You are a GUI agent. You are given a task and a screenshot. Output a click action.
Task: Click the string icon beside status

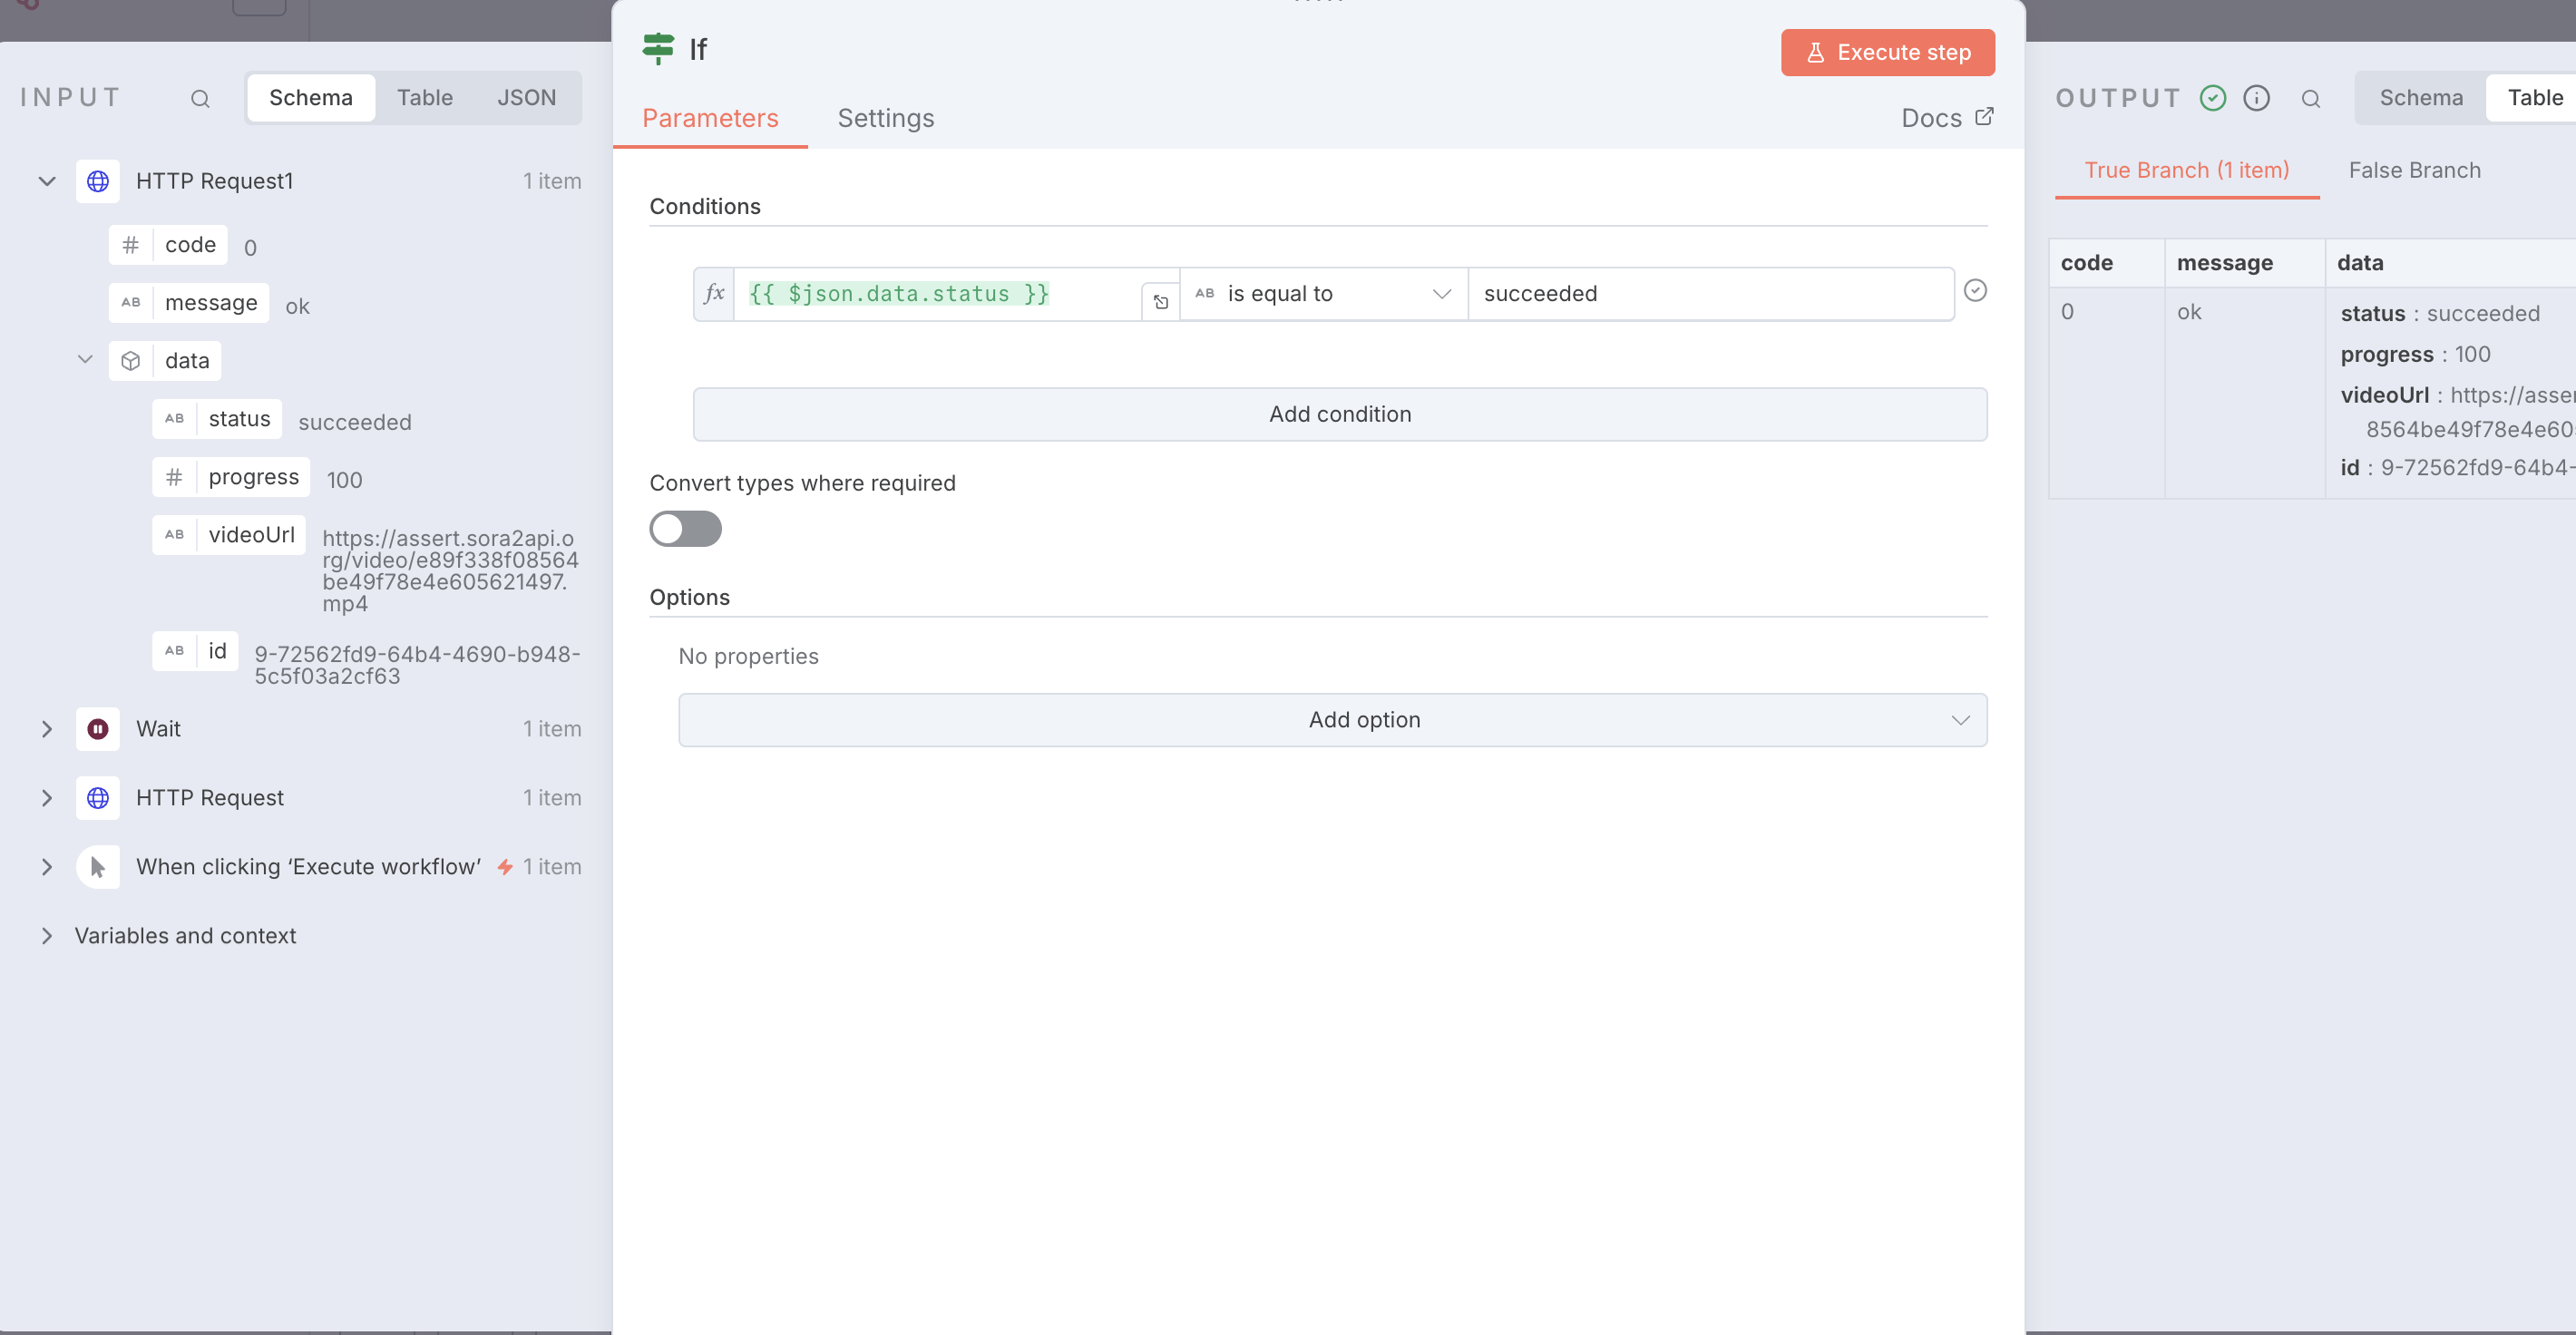(x=174, y=419)
